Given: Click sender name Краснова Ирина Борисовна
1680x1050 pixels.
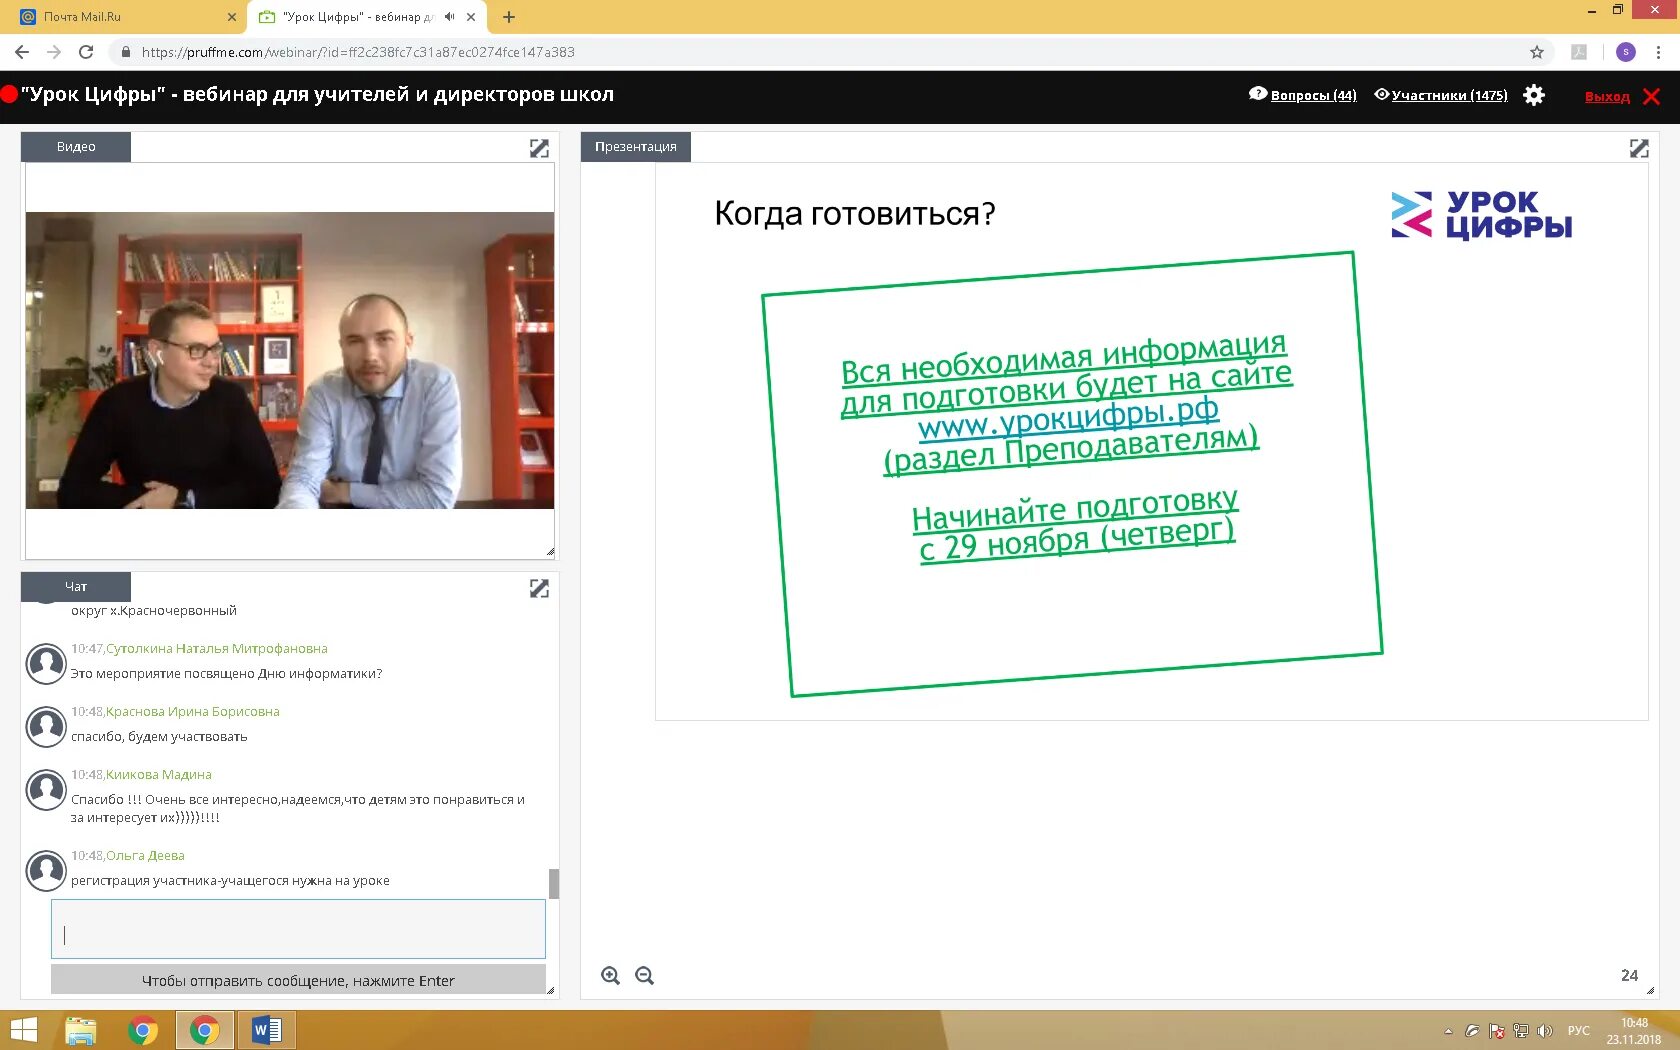Looking at the screenshot, I should (x=193, y=712).
